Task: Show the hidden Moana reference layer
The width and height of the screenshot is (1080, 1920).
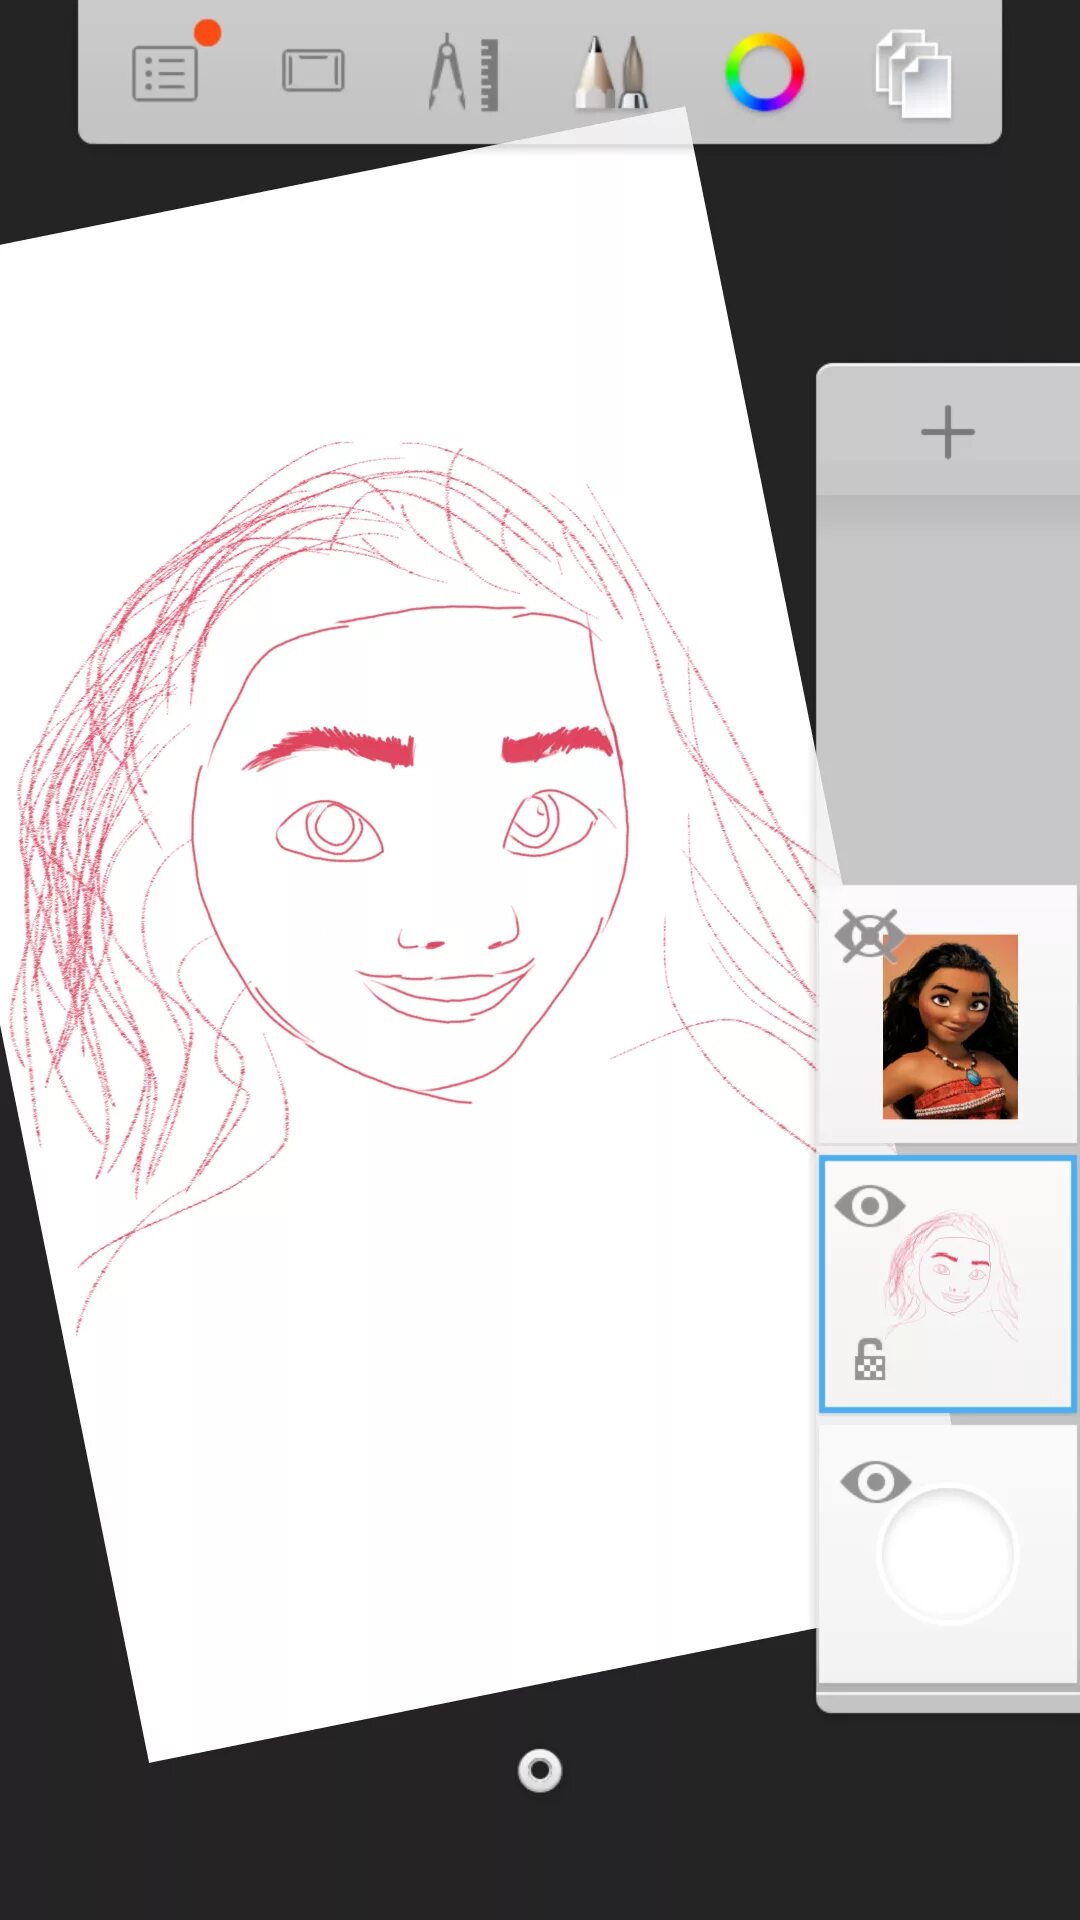Action: [869, 937]
